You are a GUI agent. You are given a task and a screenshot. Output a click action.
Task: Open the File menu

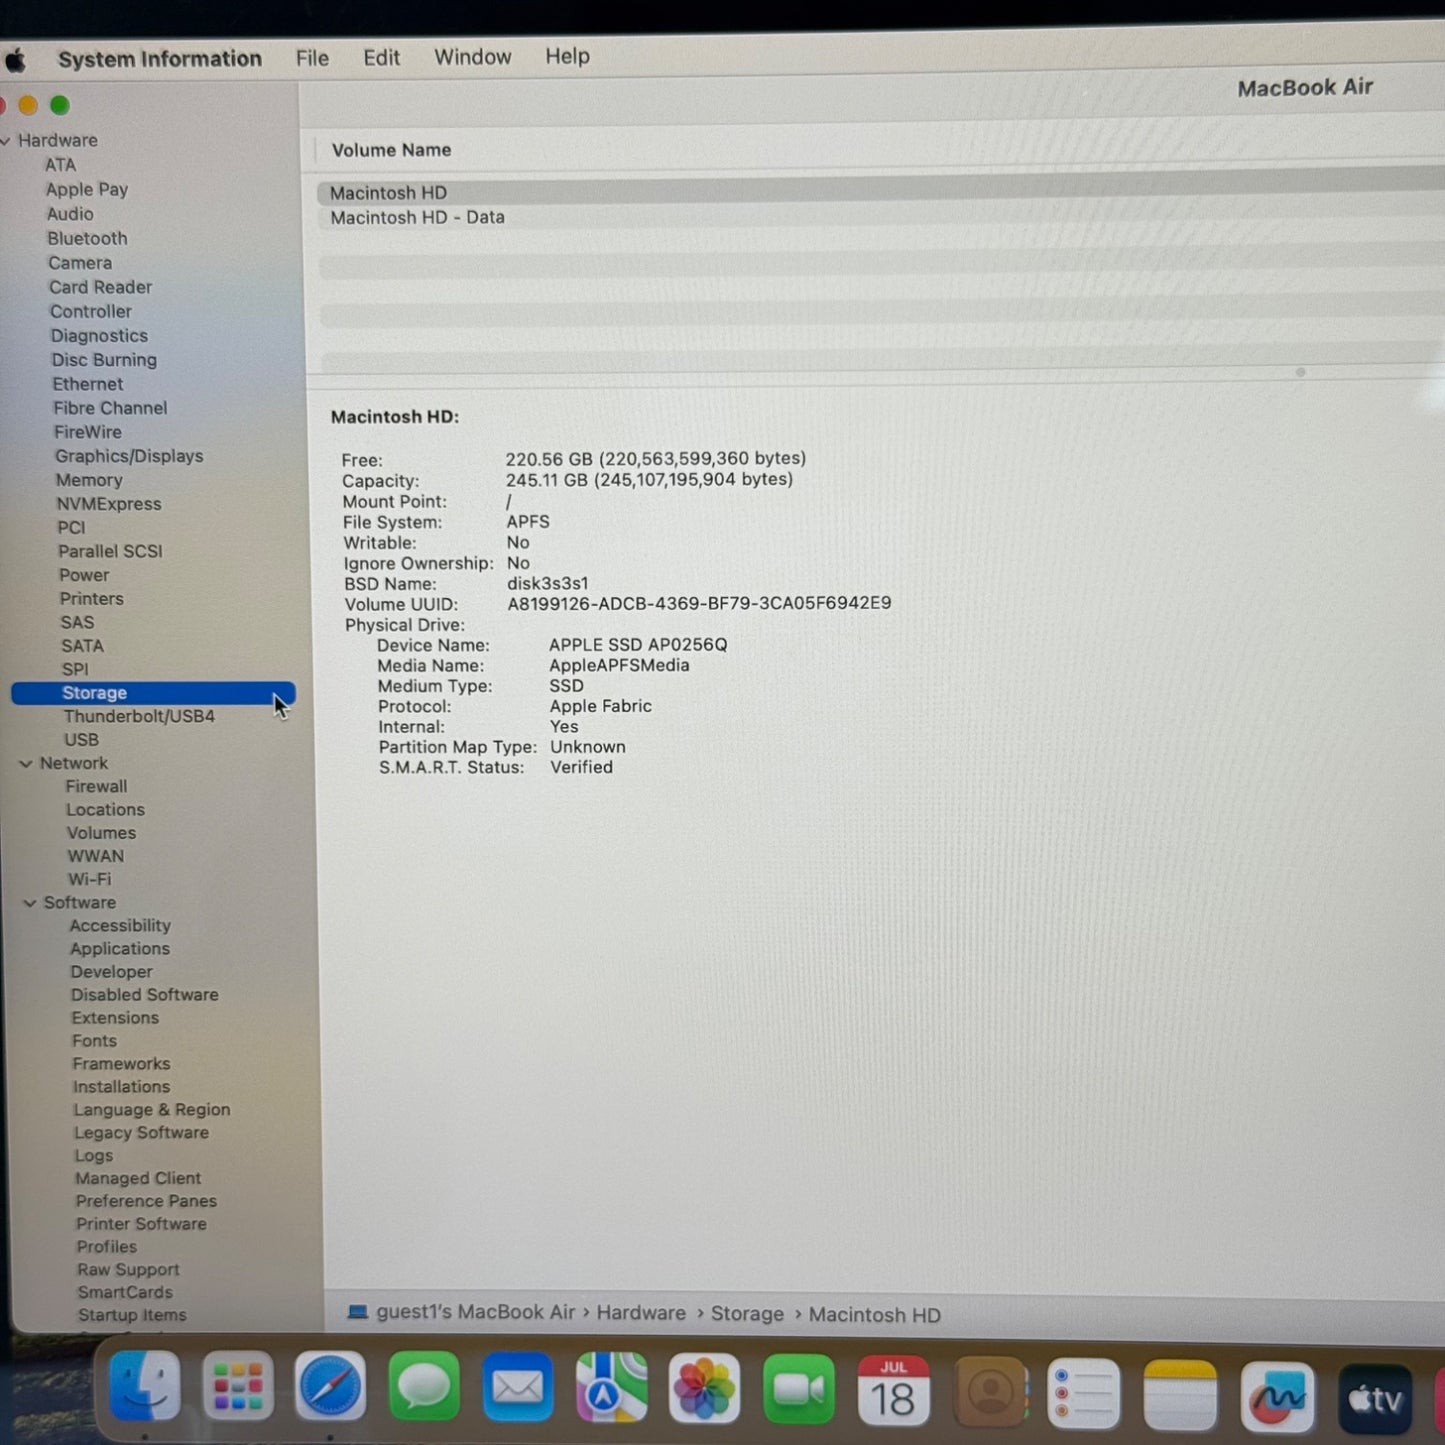(x=312, y=58)
